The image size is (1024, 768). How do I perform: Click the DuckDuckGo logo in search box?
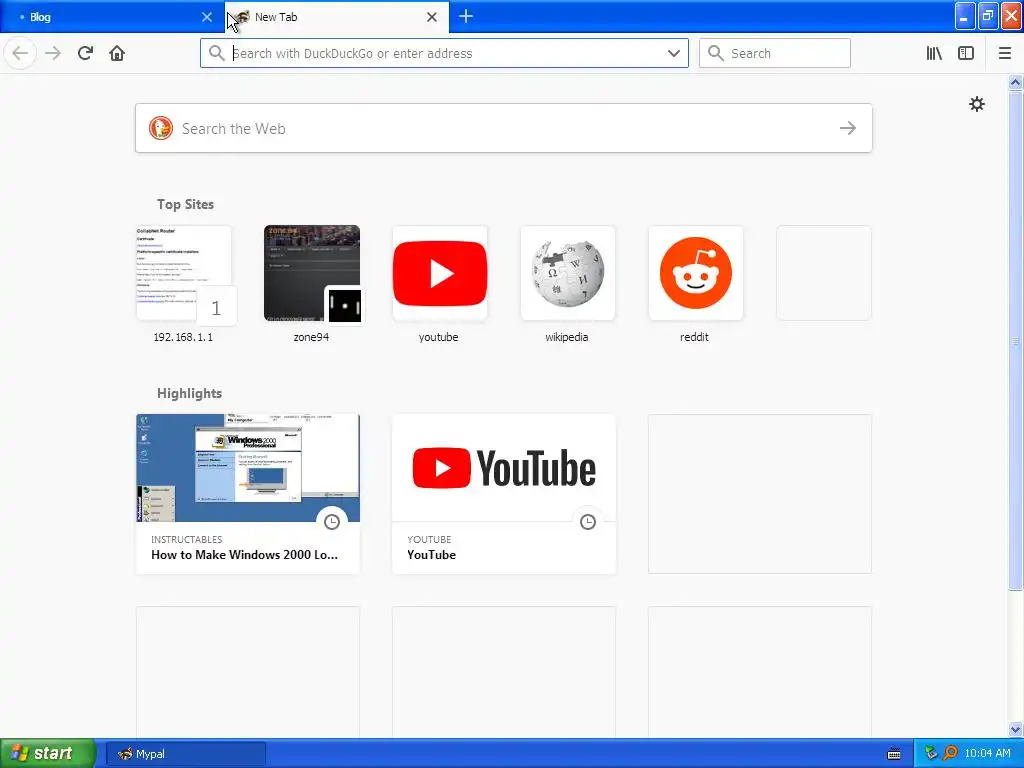(x=161, y=128)
